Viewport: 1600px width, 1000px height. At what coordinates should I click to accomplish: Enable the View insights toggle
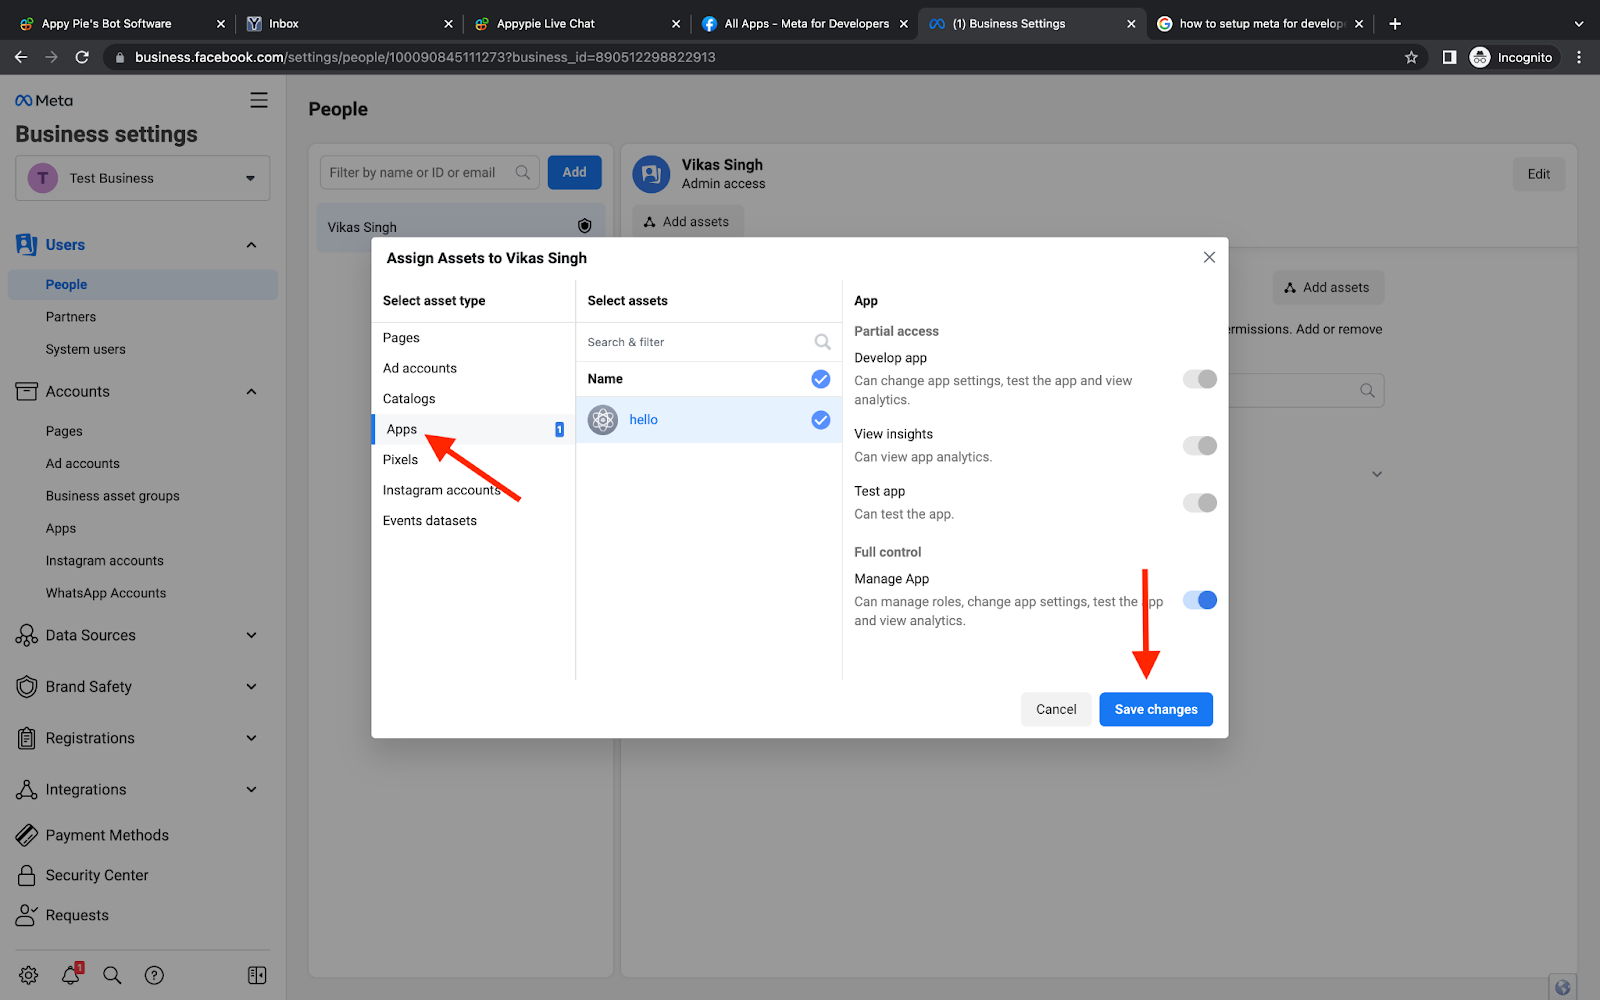[1200, 446]
